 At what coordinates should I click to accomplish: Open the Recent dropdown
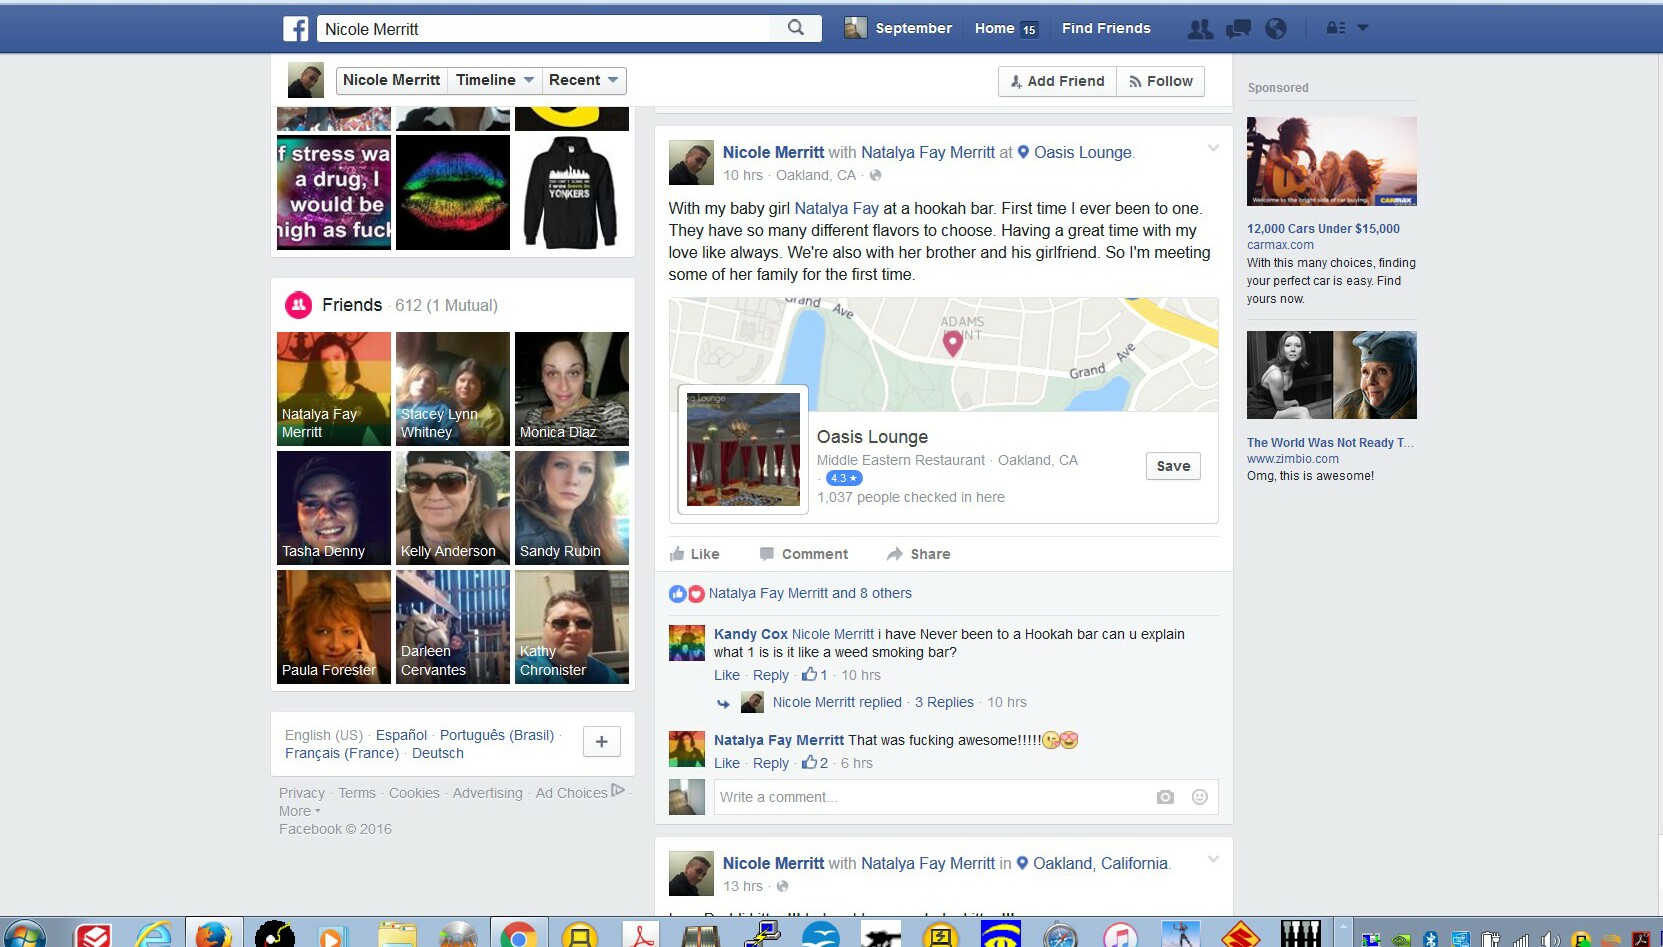[584, 80]
